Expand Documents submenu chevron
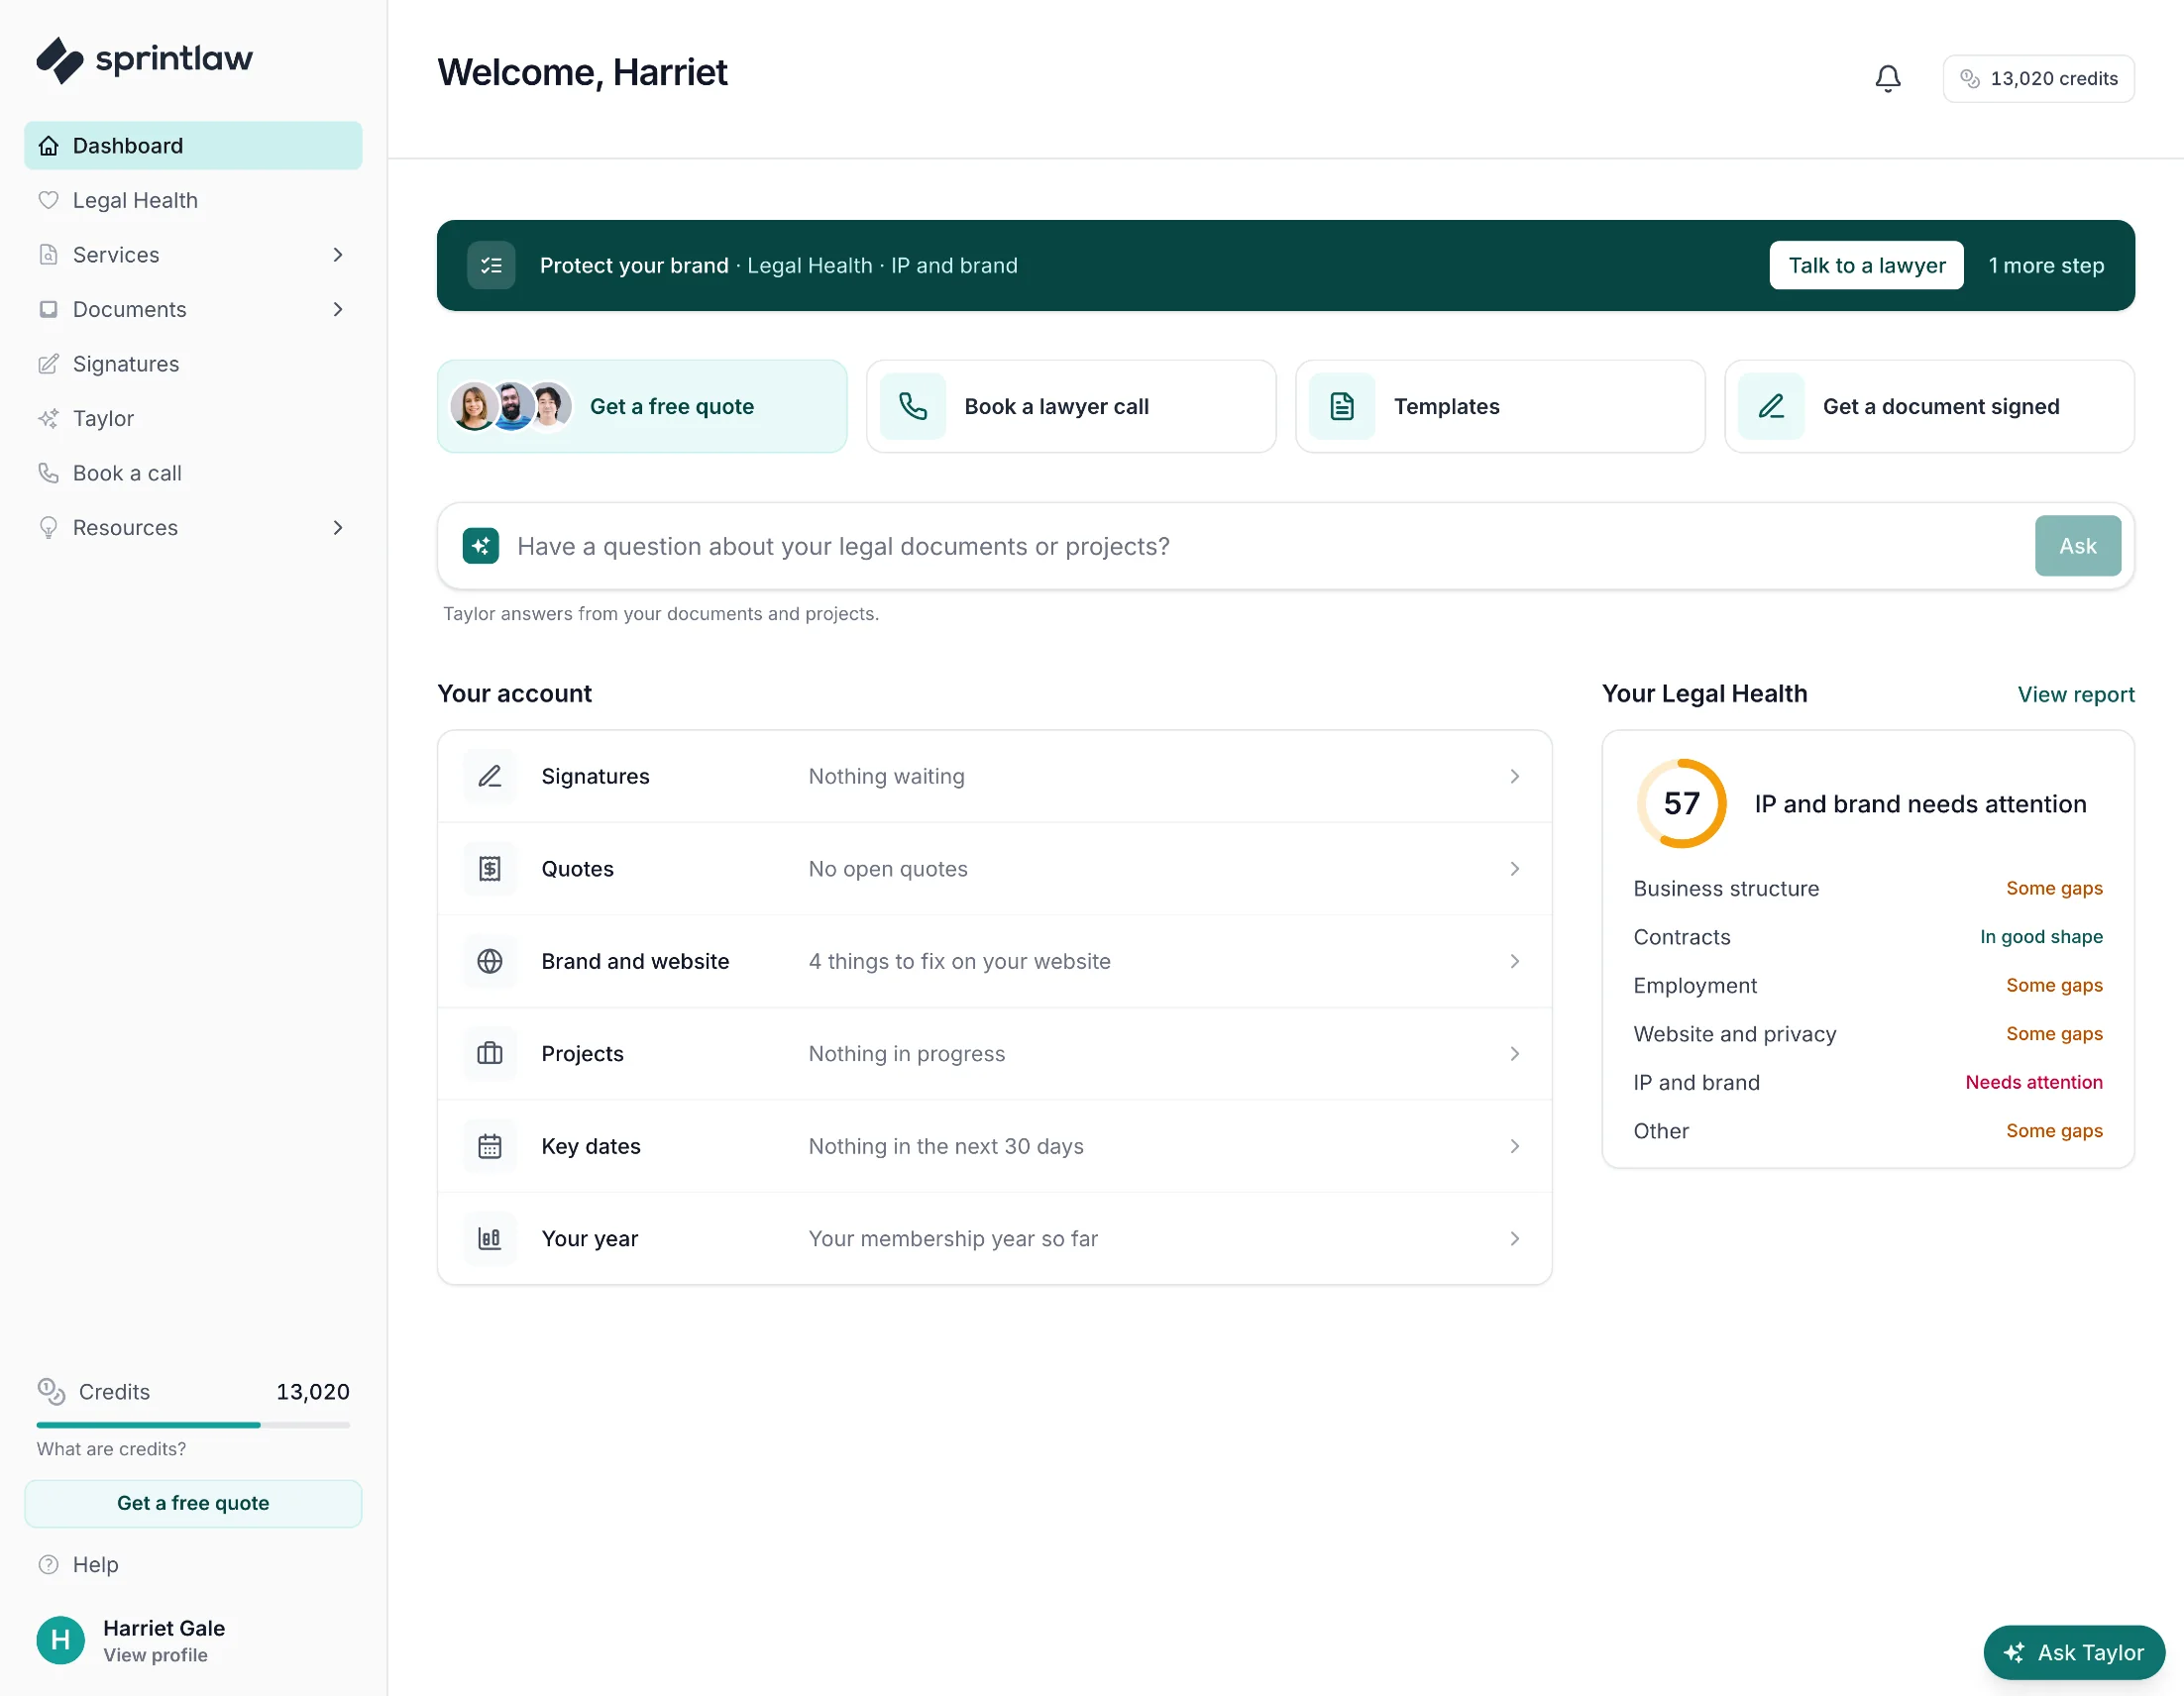This screenshot has width=2184, height=1696. [338, 309]
